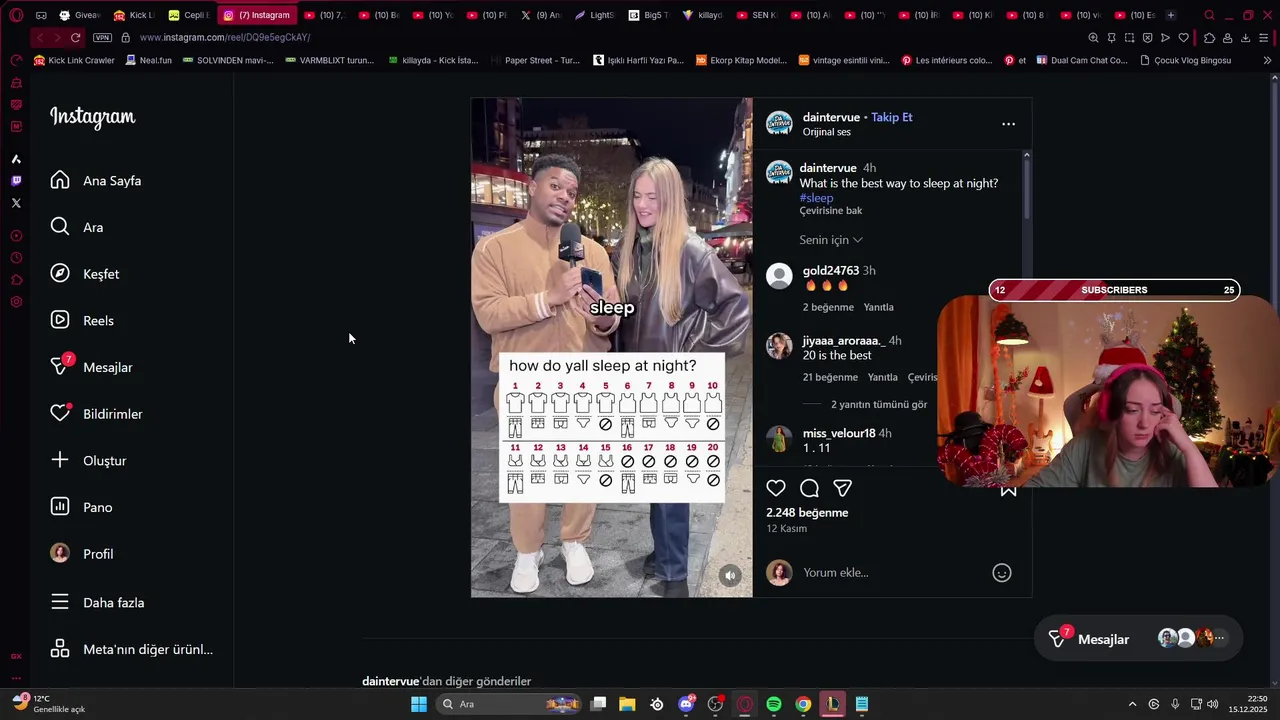Click Takip Et to follow daintervue

pos(892,117)
